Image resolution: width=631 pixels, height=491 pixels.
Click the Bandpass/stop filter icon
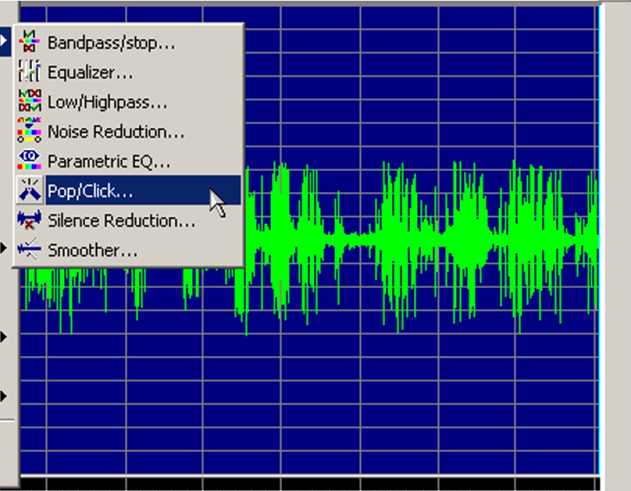pos(29,41)
